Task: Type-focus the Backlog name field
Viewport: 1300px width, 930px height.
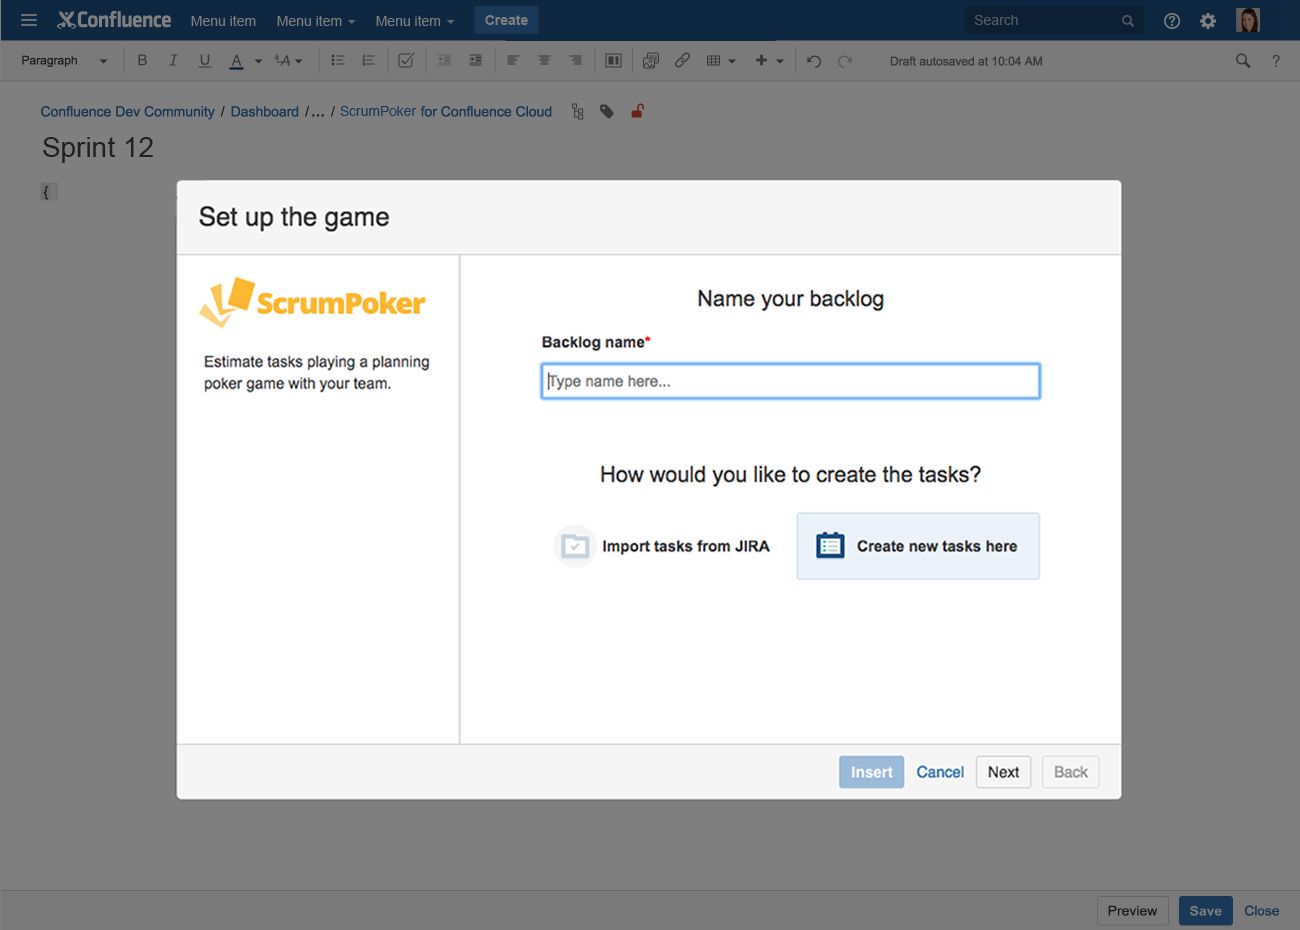Action: click(790, 381)
